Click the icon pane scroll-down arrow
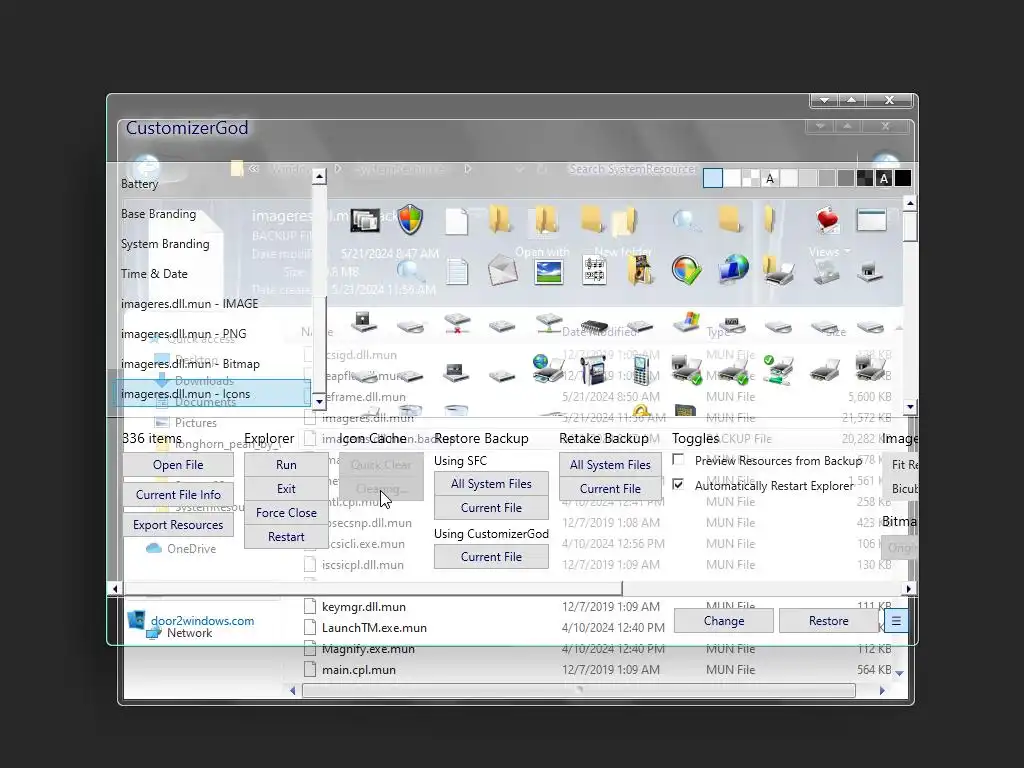 click(x=910, y=407)
